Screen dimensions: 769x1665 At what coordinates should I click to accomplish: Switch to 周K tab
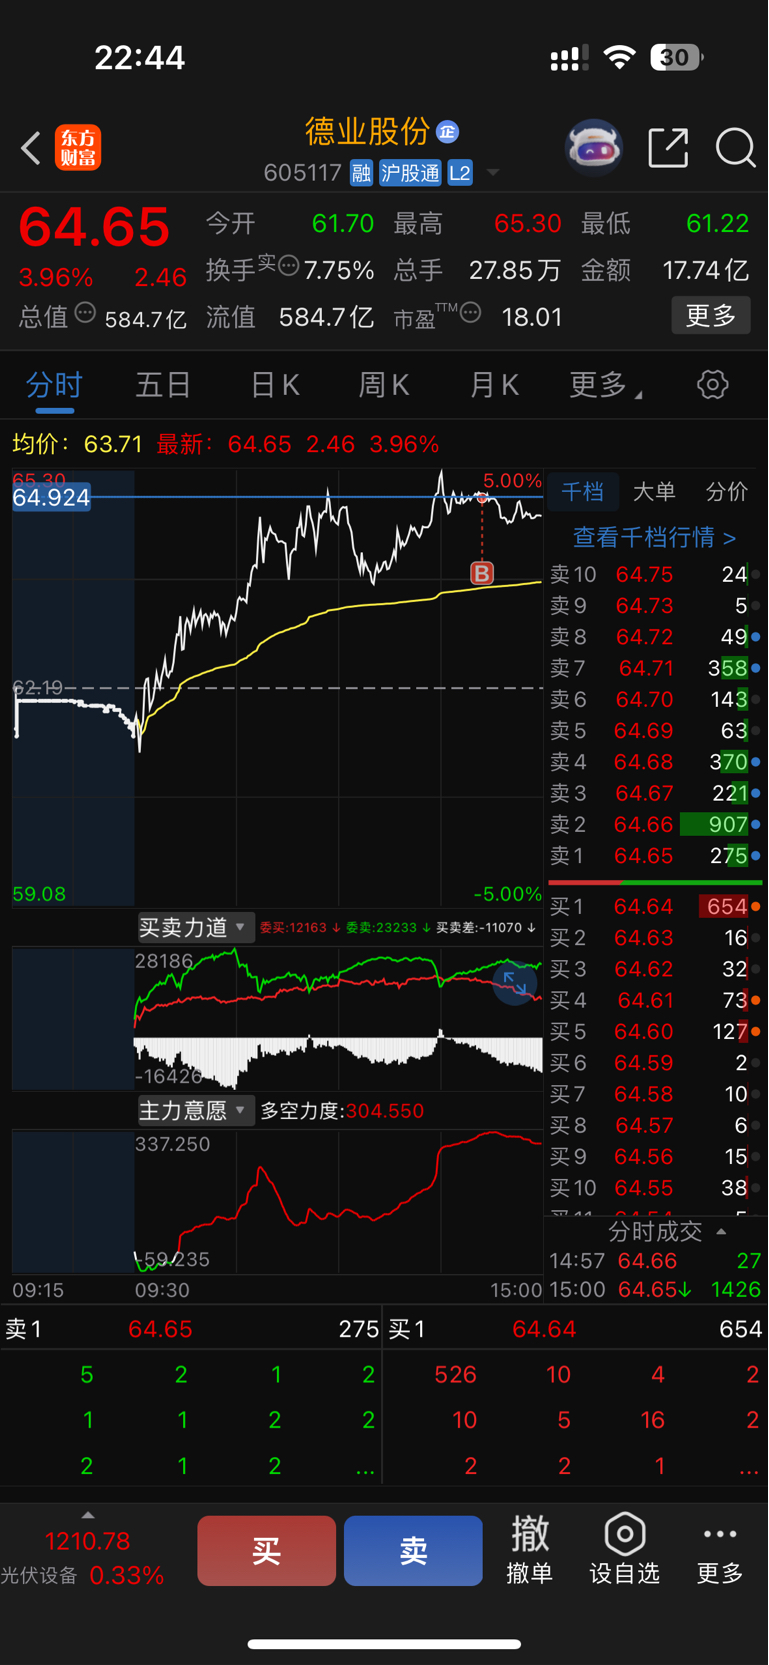[x=384, y=385]
